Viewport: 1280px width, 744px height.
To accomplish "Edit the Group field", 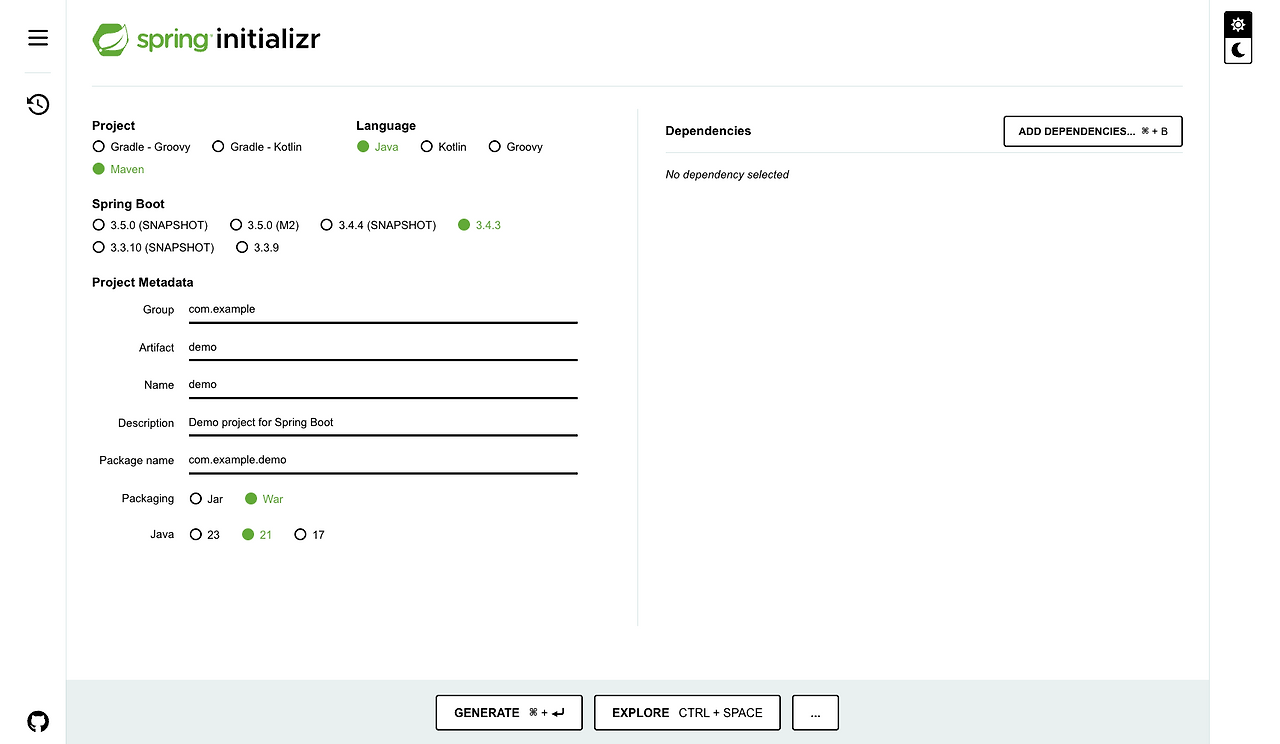I will point(383,310).
